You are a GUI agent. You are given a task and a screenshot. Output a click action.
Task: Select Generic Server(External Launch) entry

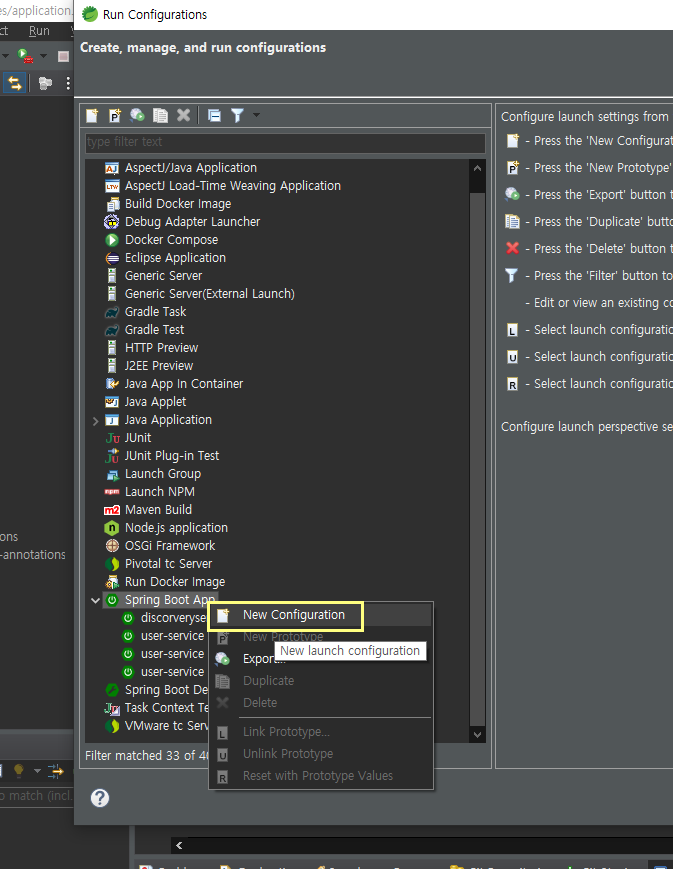click(210, 294)
